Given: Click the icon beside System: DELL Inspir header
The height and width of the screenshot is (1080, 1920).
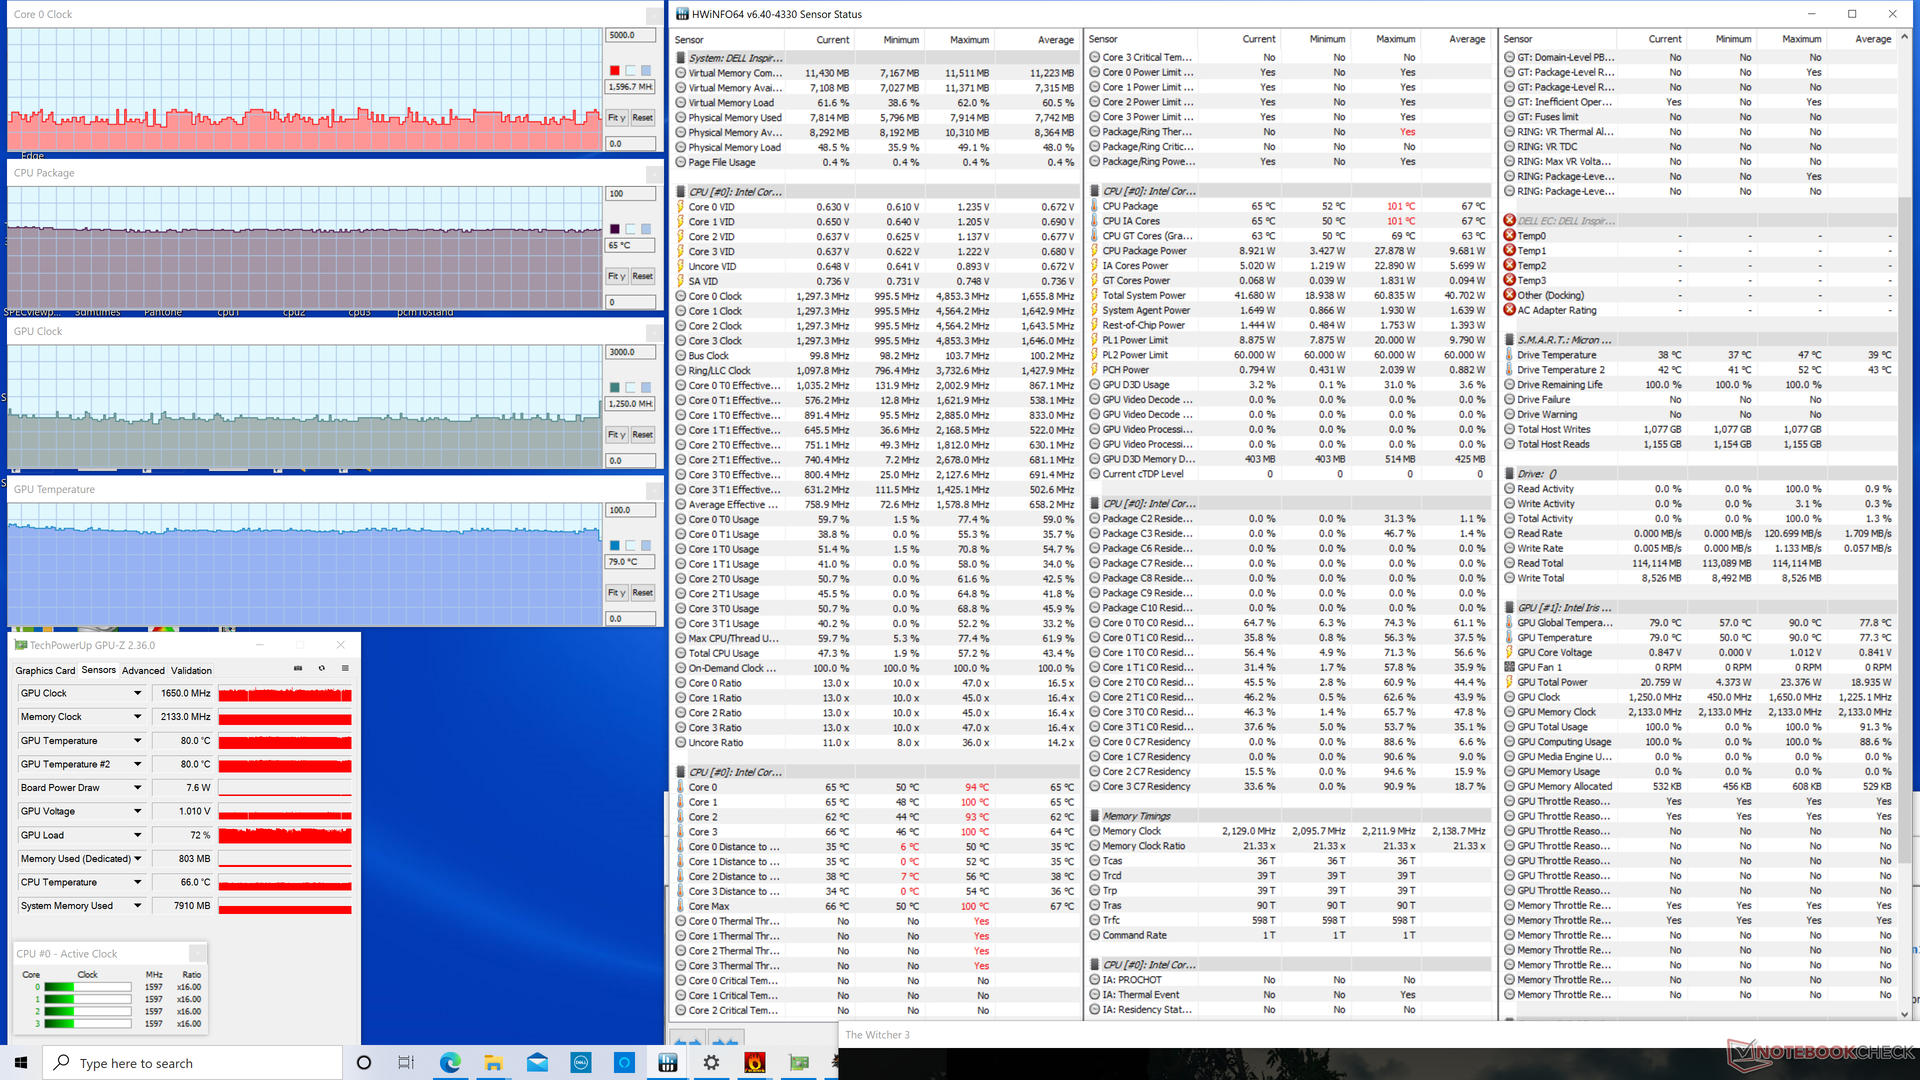Looking at the screenshot, I should [681, 58].
